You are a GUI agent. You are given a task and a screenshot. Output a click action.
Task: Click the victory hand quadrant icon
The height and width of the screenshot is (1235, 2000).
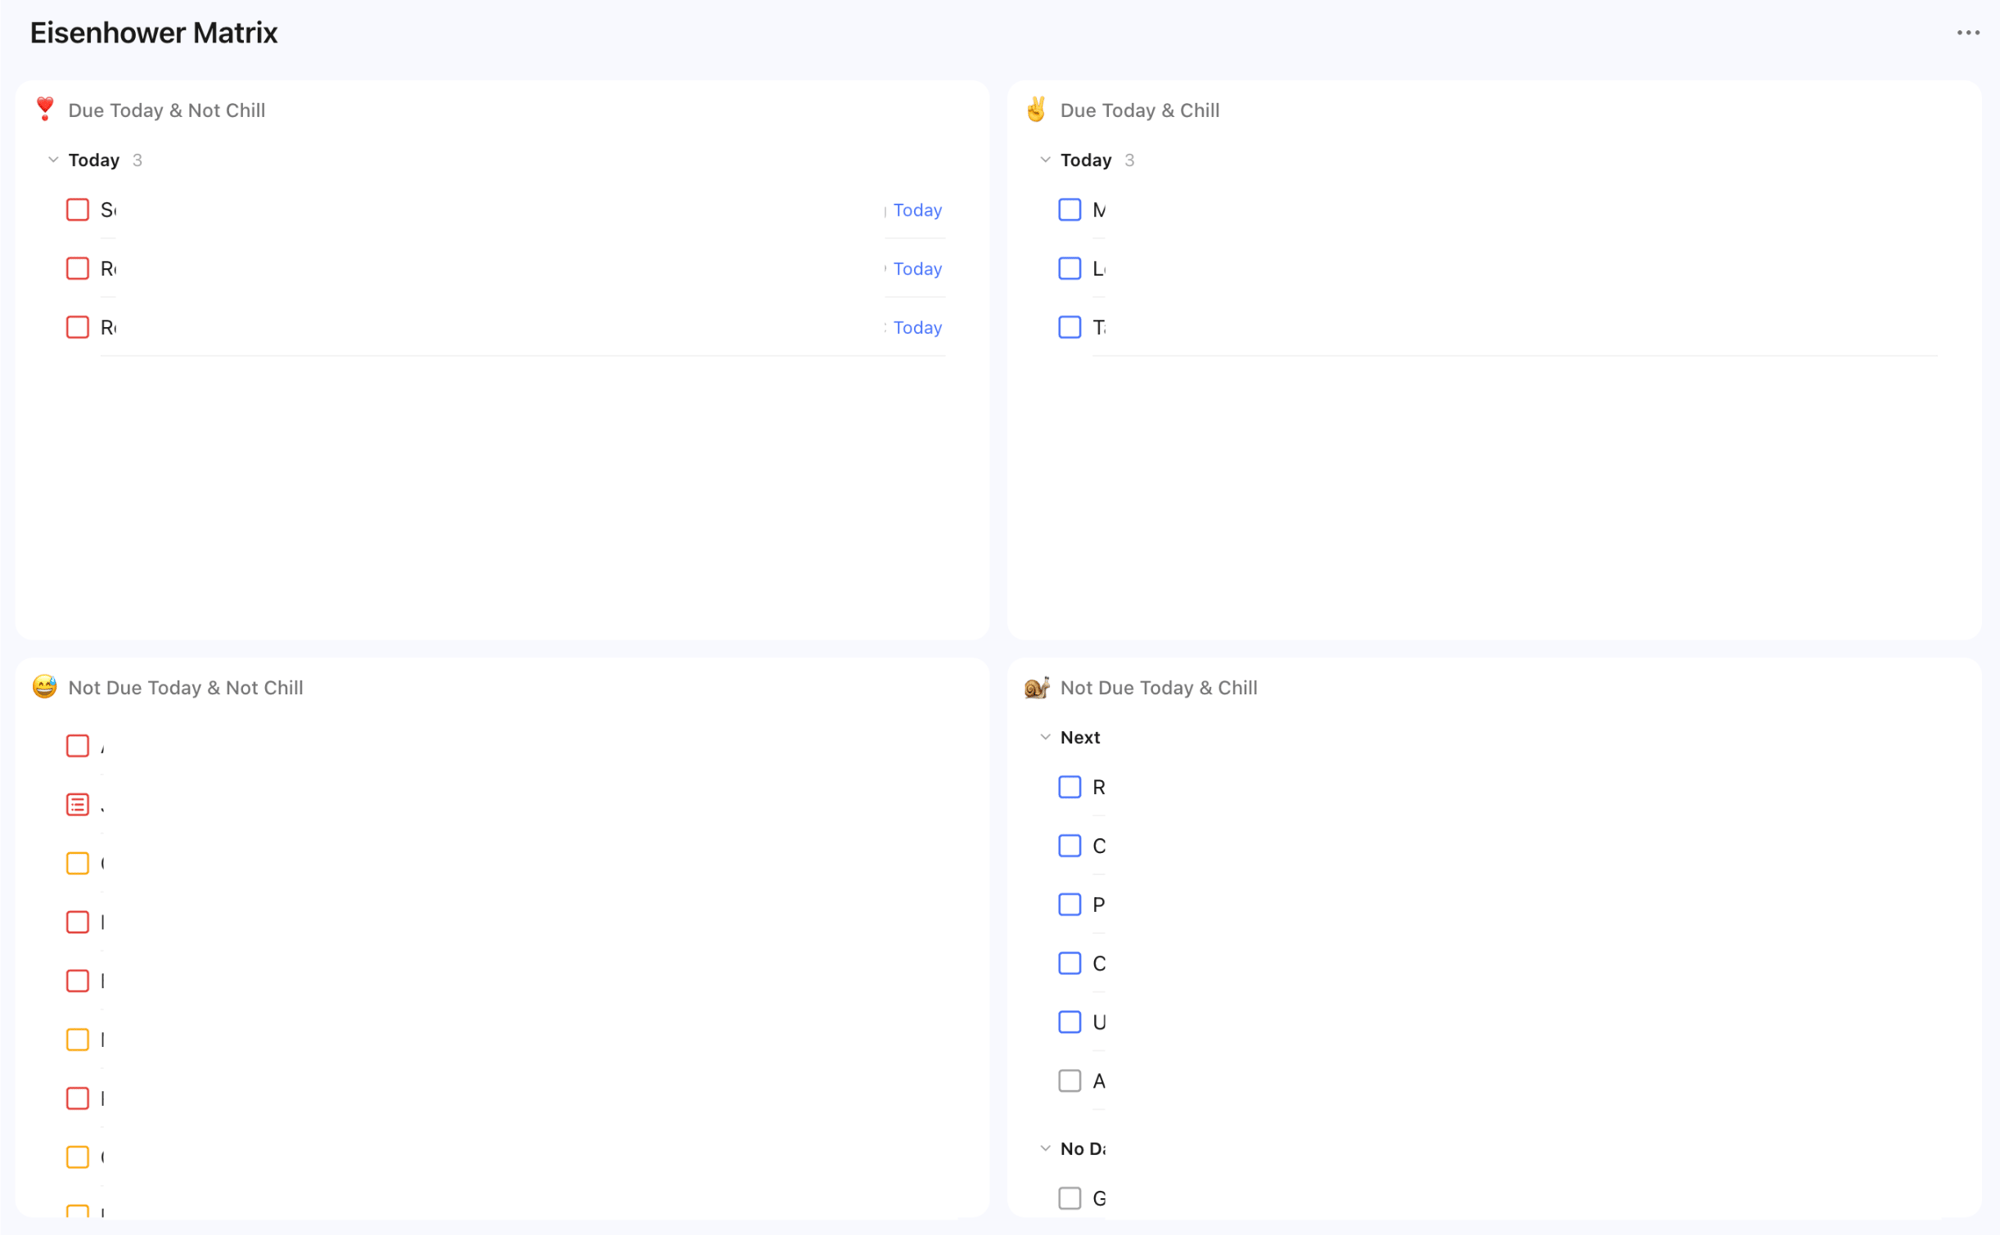click(x=1036, y=109)
